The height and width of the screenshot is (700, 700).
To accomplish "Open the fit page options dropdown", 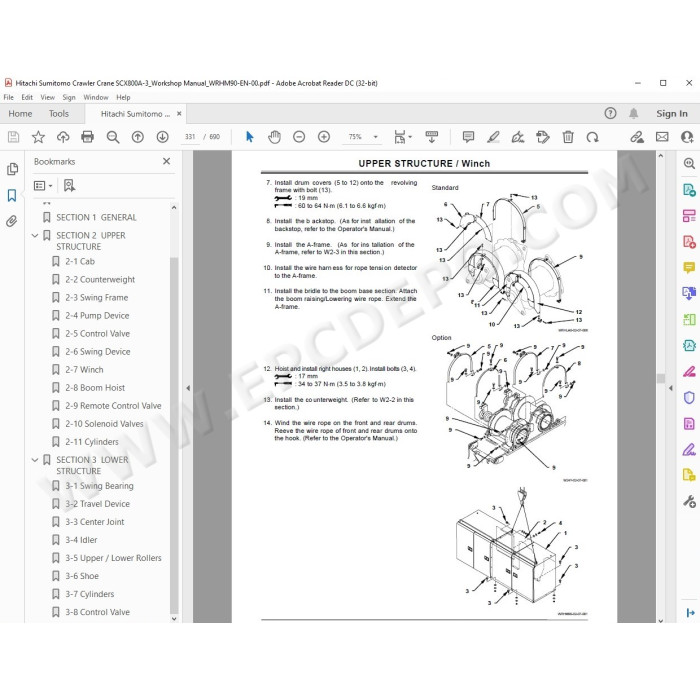I will [x=403, y=137].
